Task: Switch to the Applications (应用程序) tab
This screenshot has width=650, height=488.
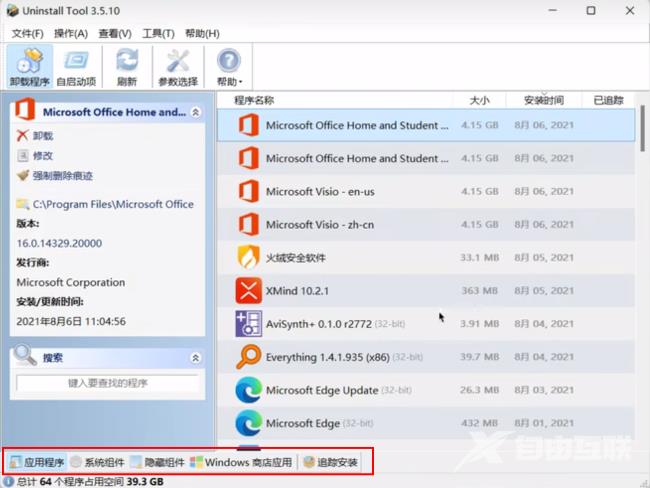Action: click(36, 462)
